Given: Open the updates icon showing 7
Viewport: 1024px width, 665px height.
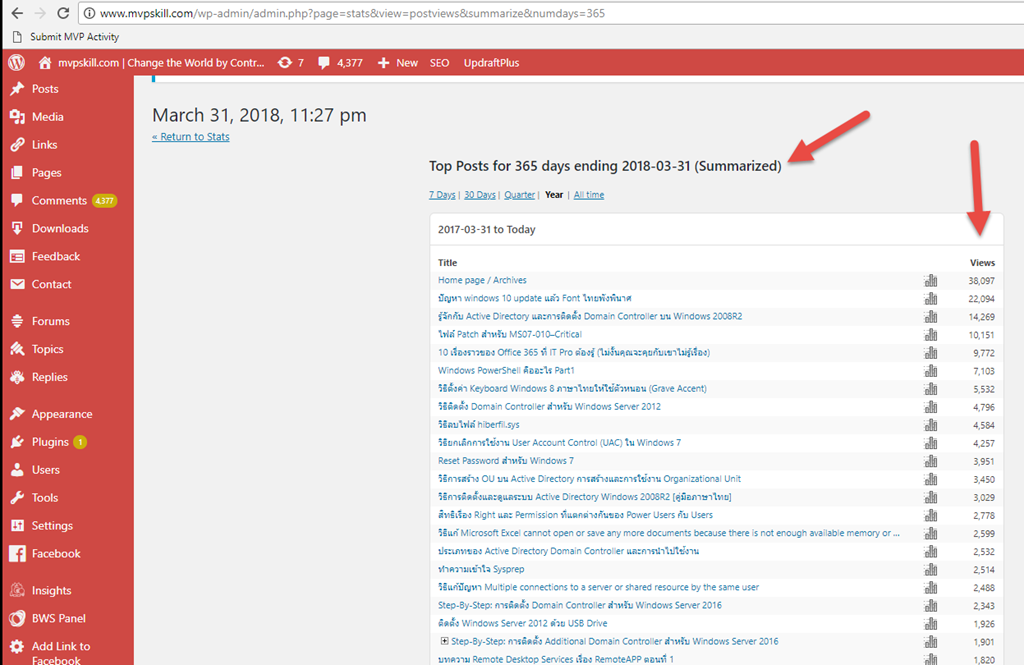Looking at the screenshot, I should point(285,63).
